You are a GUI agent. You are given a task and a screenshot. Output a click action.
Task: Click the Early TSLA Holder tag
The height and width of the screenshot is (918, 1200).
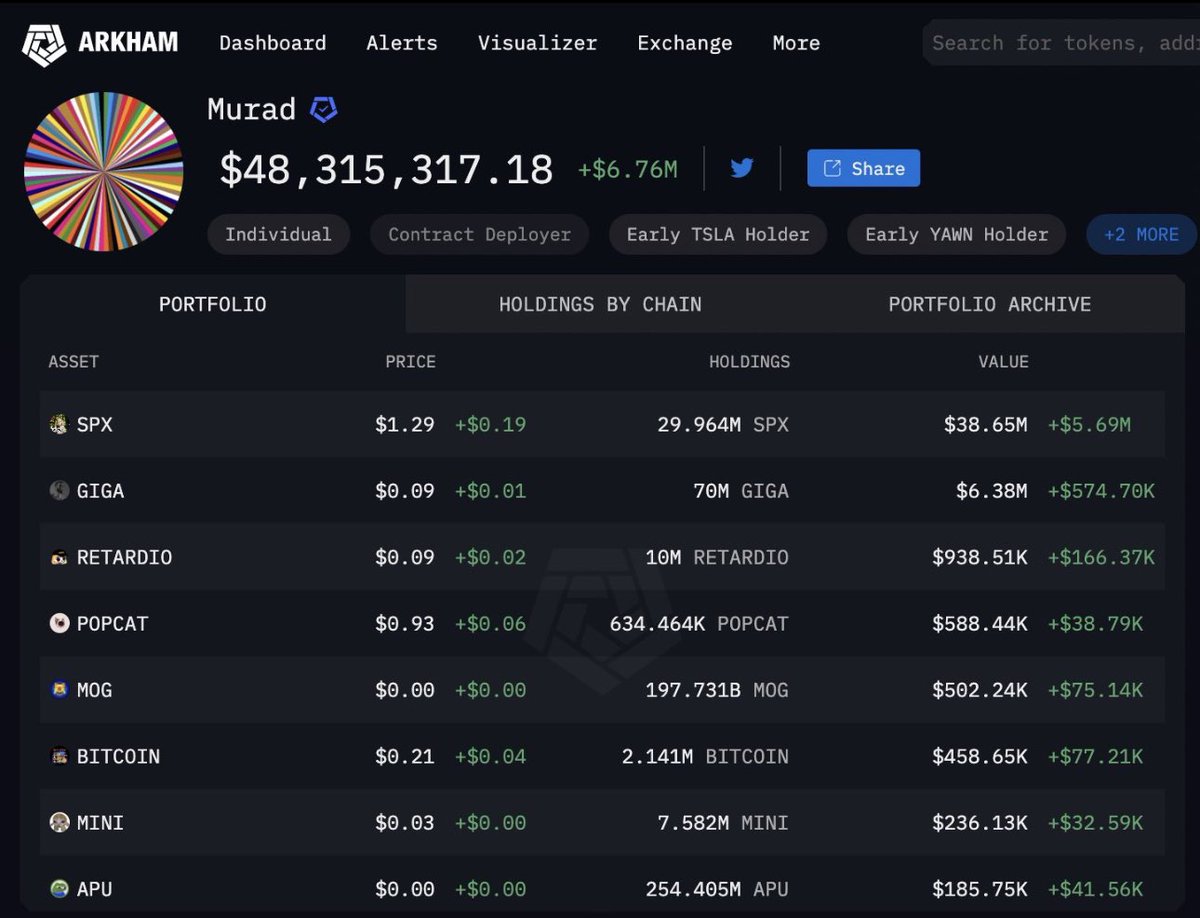point(718,235)
